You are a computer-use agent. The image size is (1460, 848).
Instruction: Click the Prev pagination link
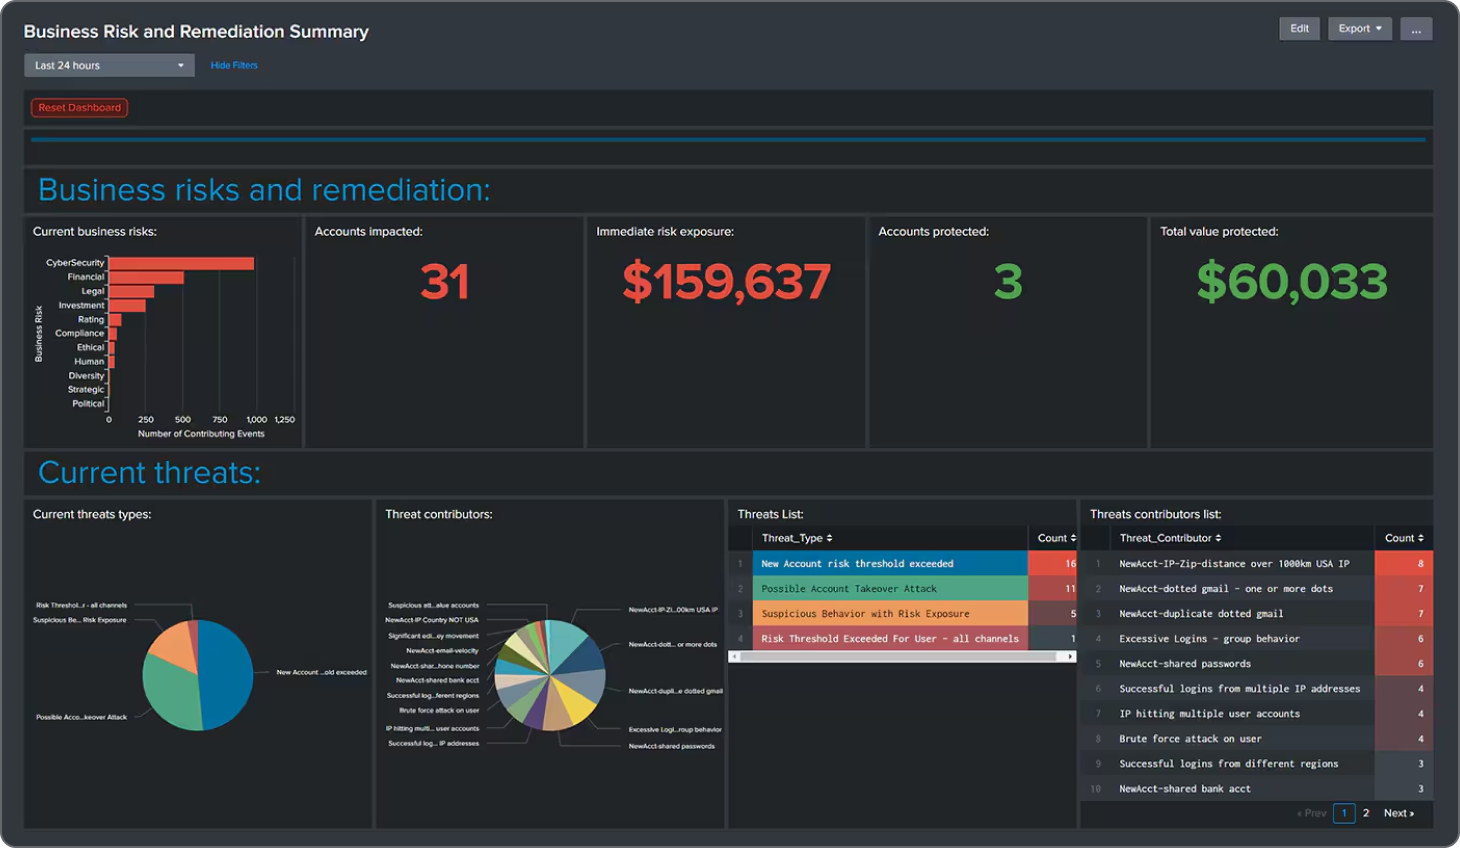[x=1312, y=813]
